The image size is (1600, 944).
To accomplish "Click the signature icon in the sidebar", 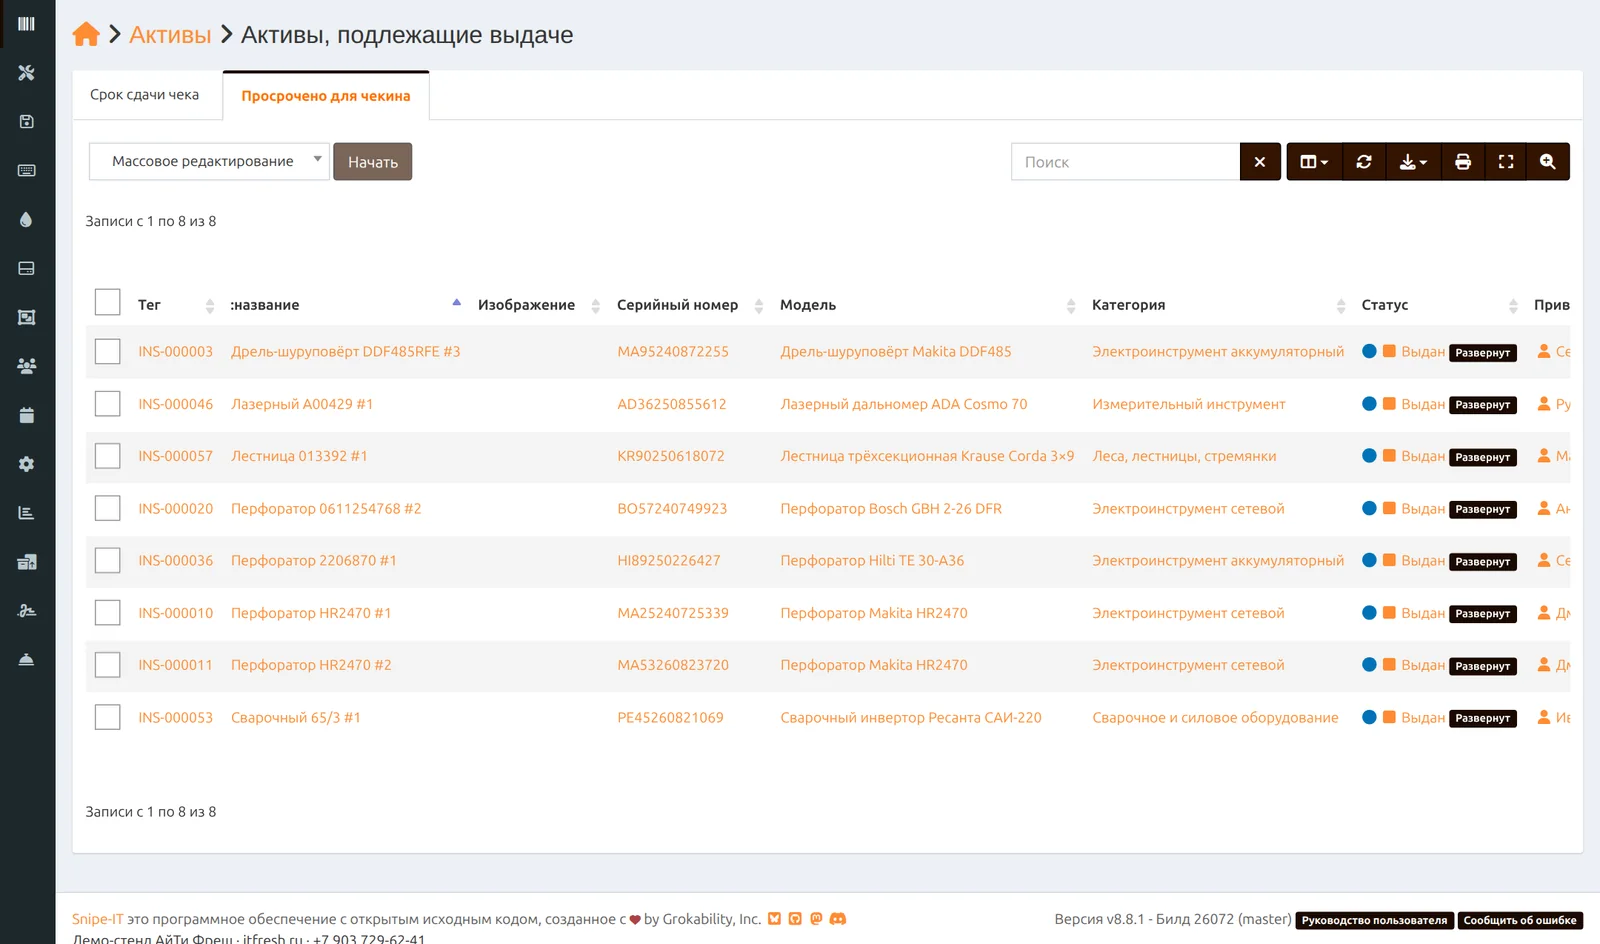I will point(27,611).
